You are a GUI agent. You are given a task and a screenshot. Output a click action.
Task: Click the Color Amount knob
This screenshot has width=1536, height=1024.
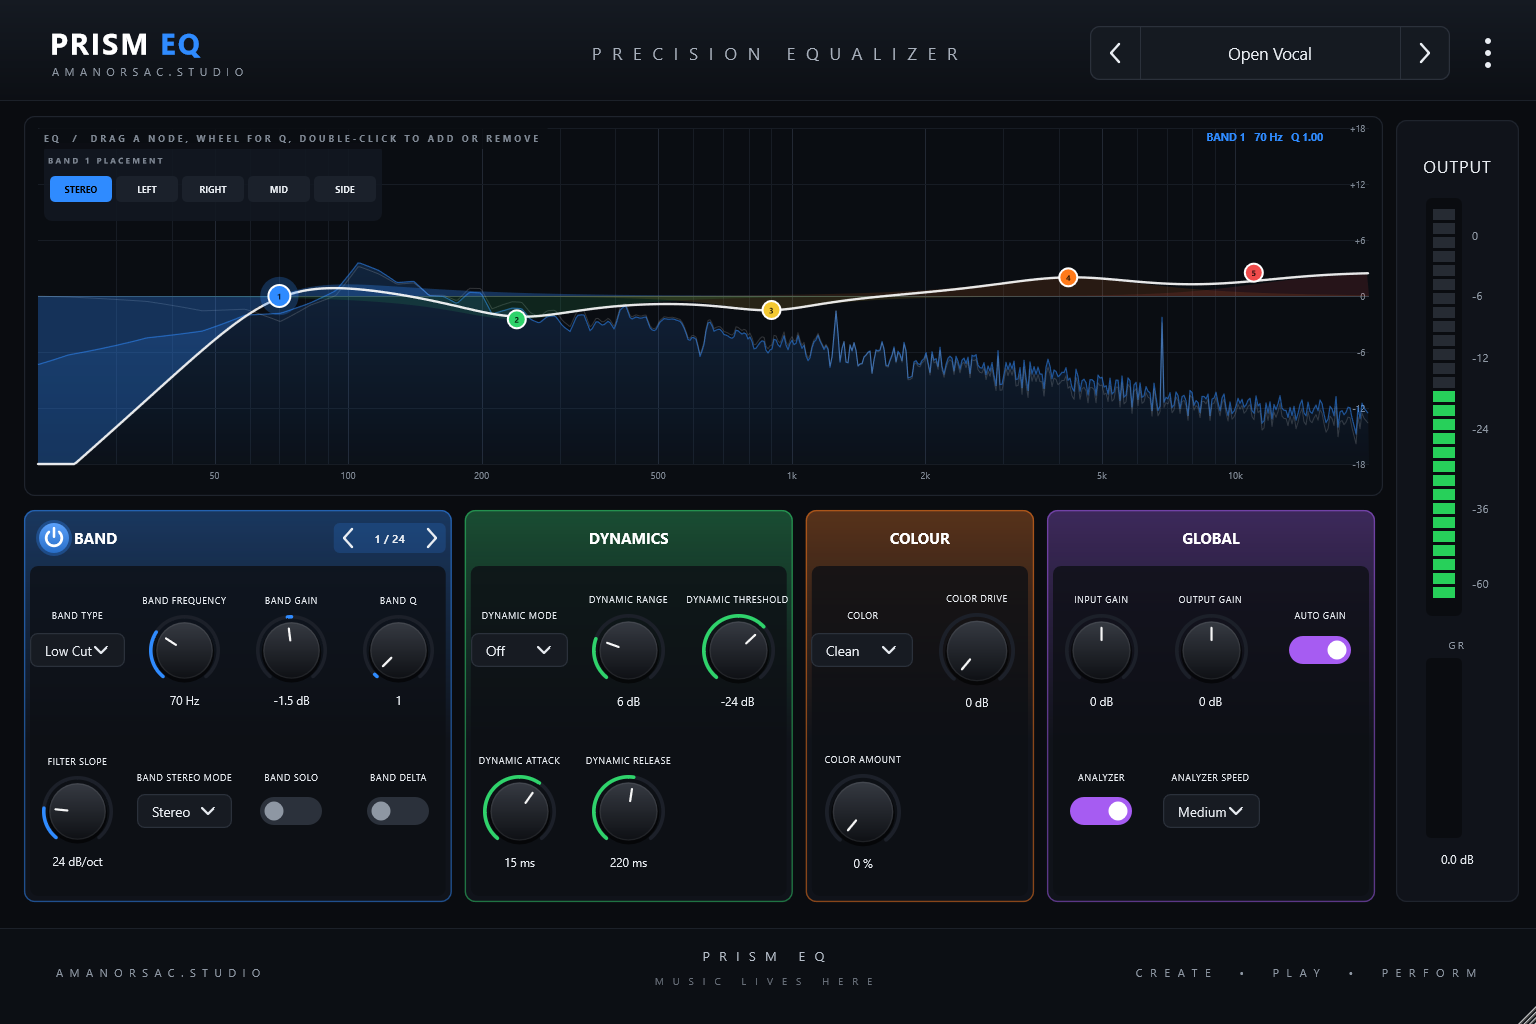click(862, 811)
